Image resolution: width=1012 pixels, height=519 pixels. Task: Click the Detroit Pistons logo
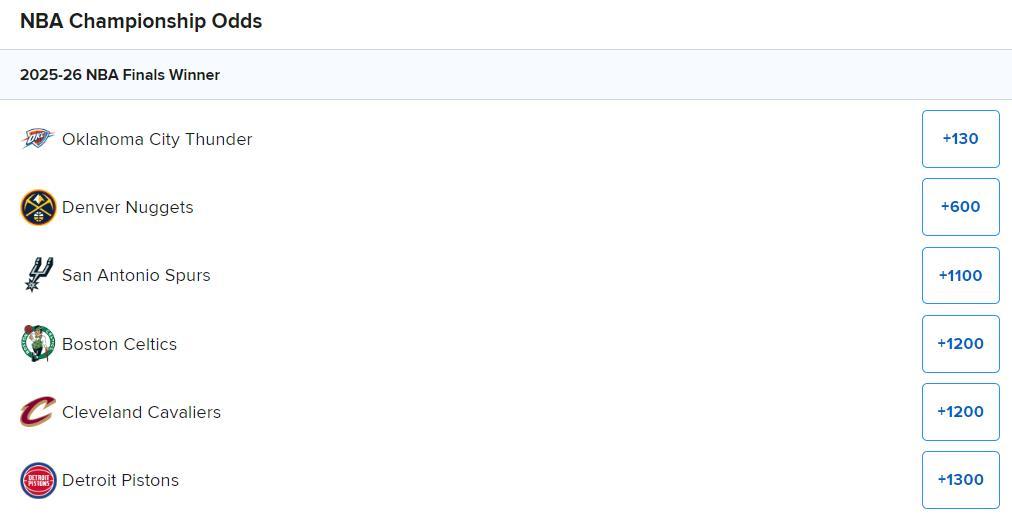coord(38,480)
